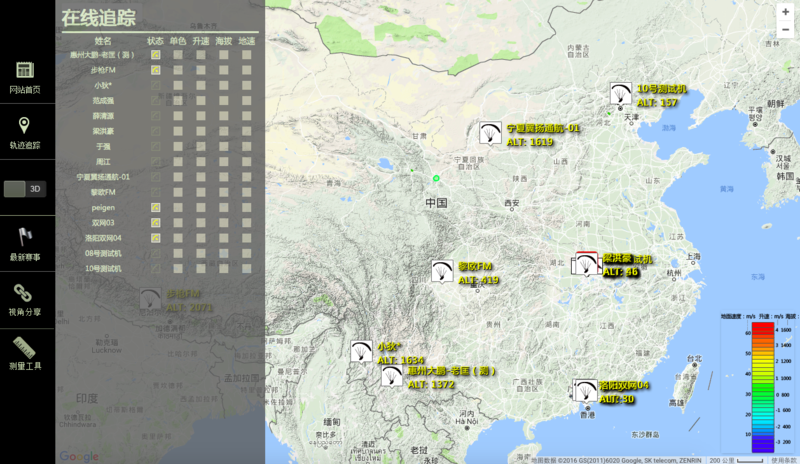
Task: Enable 地速 checkbox for 周江
Action: [246, 162]
